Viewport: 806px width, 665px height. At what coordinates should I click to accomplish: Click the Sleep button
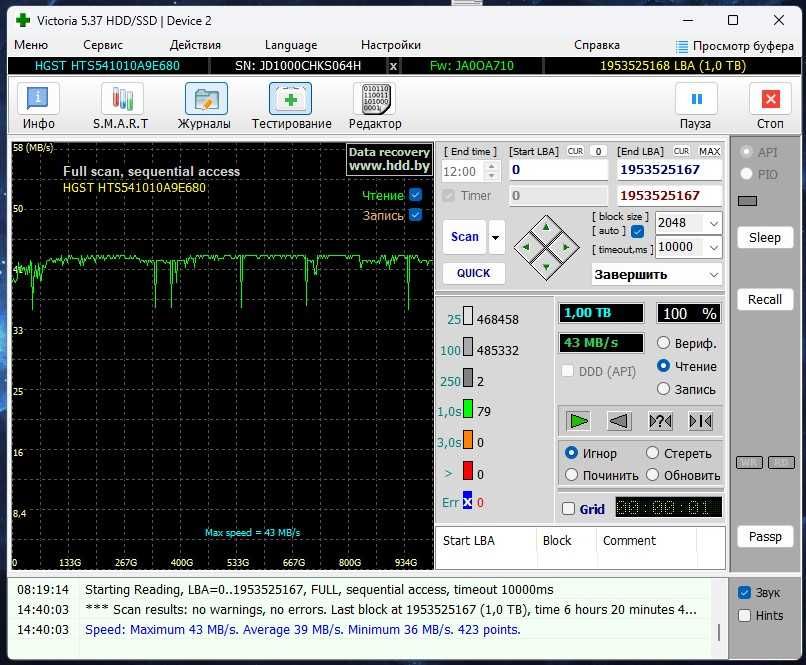[765, 237]
